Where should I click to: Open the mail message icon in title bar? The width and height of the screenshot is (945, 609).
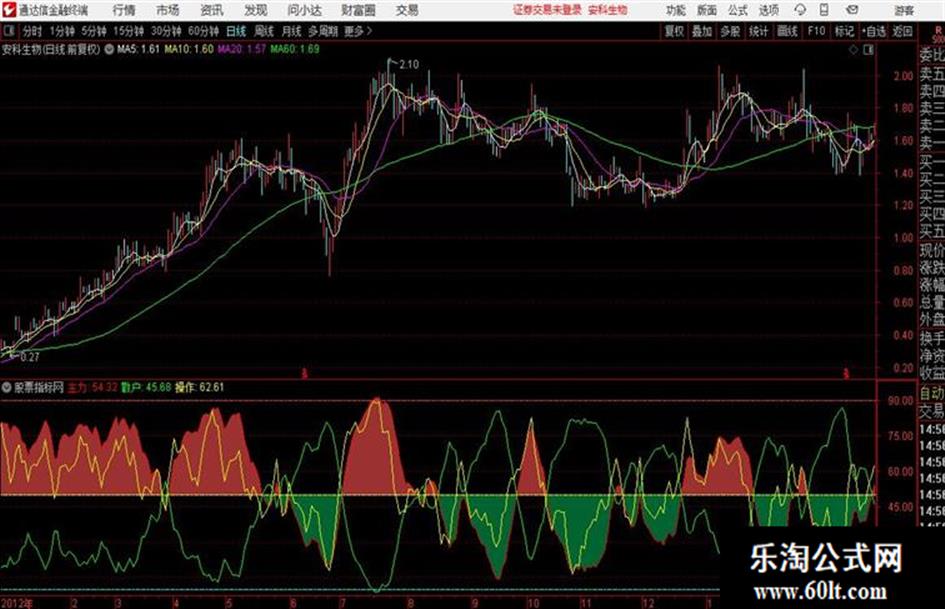(x=852, y=10)
